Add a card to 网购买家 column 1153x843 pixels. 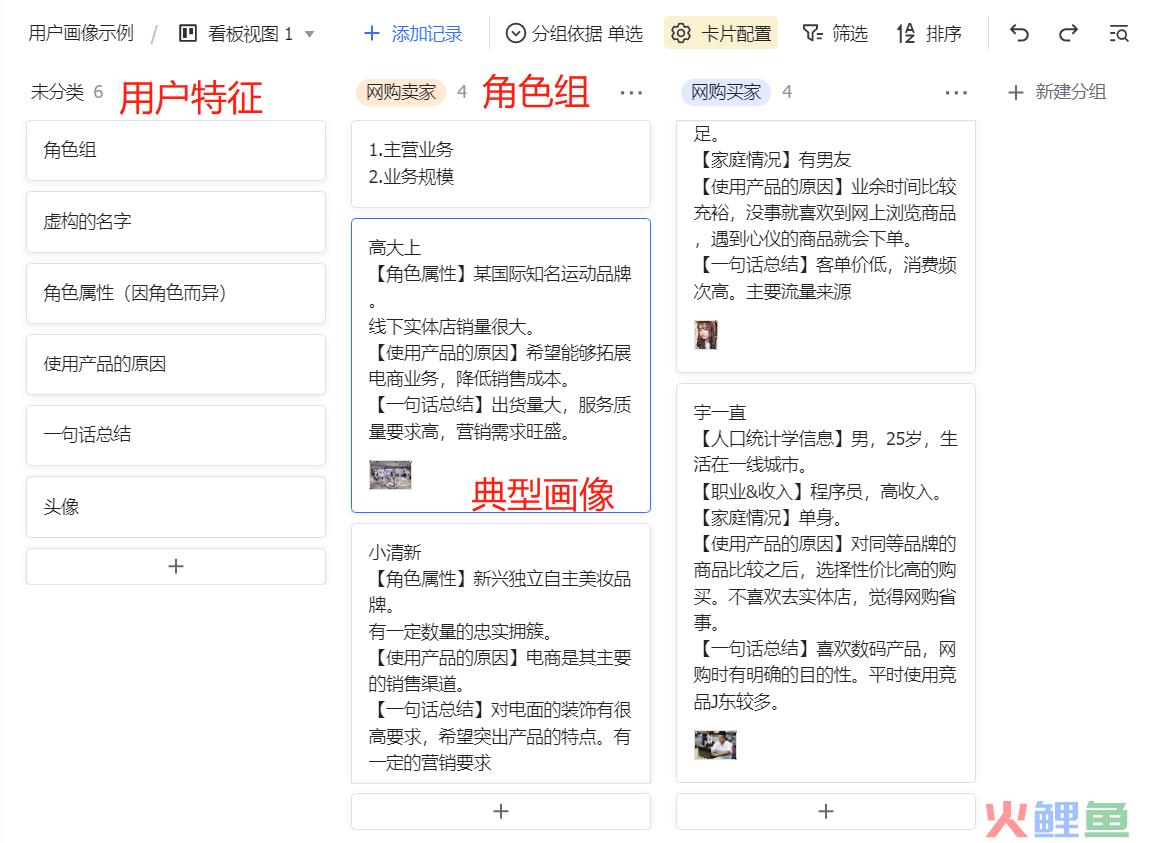point(826,811)
